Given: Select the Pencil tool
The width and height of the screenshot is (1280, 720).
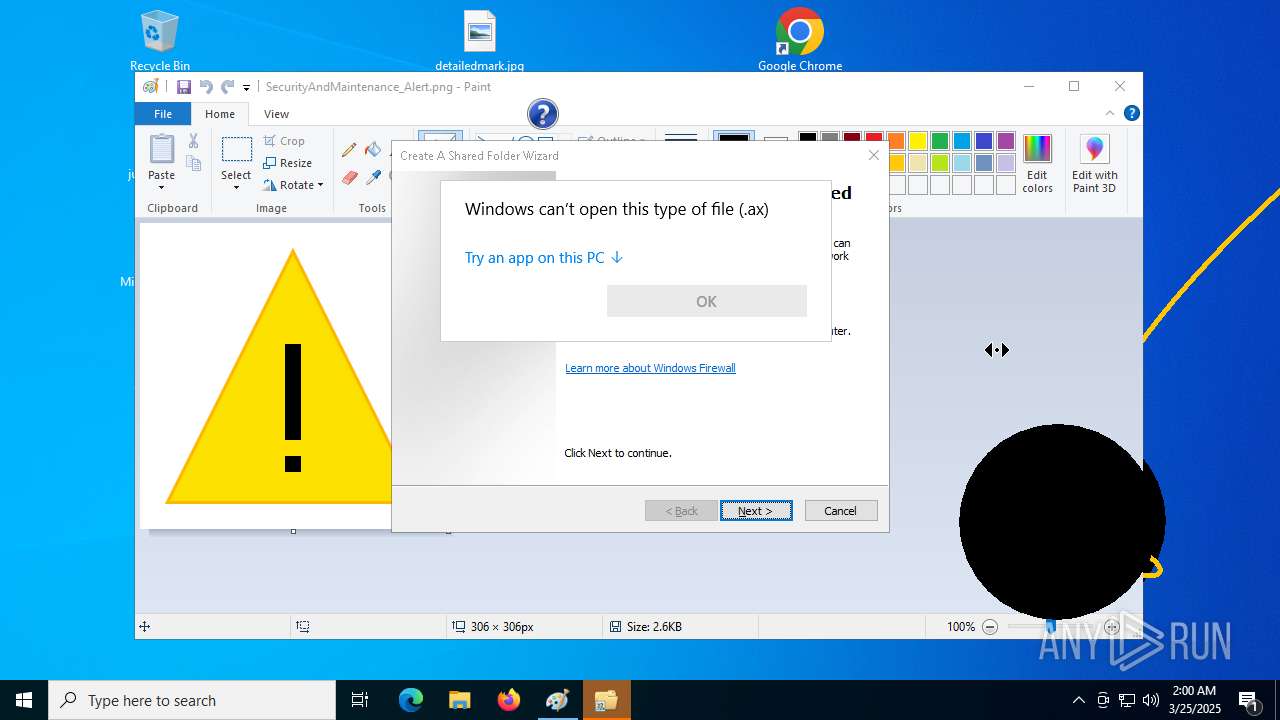Looking at the screenshot, I should point(349,150).
